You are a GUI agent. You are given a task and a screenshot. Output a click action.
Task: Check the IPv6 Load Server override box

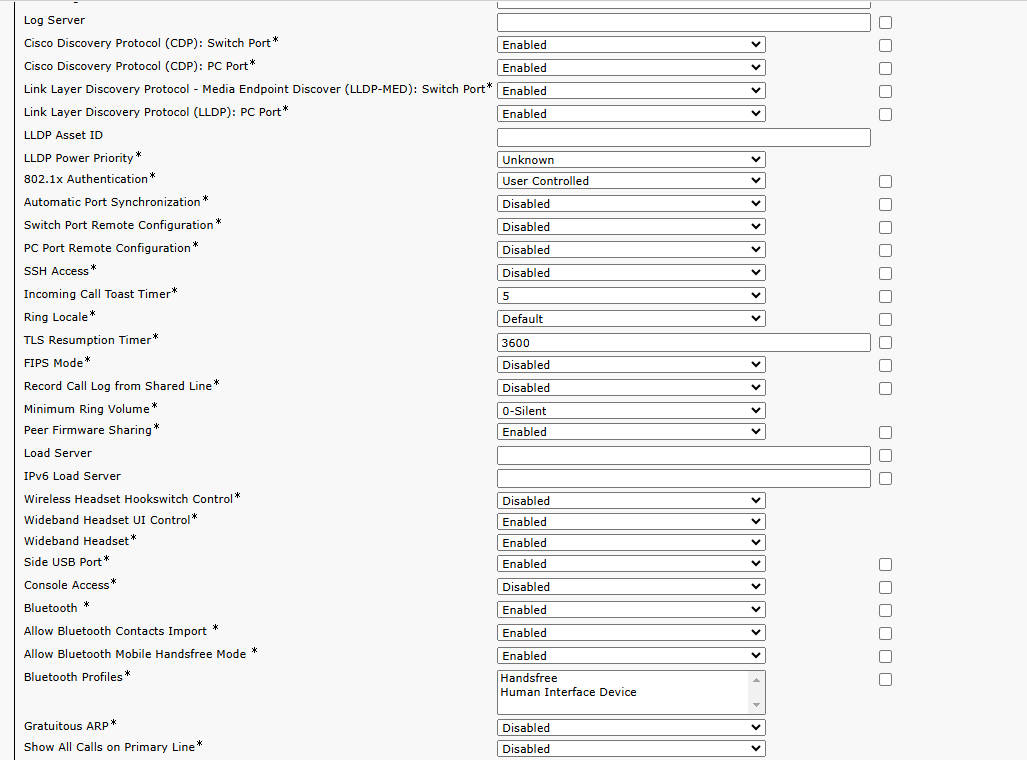click(x=886, y=478)
